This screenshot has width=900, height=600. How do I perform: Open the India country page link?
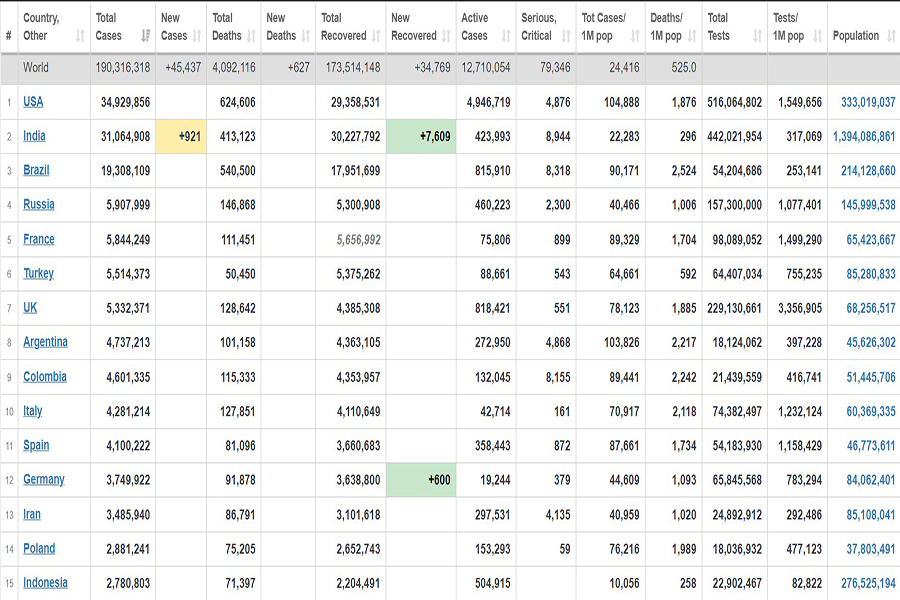[x=34, y=136]
